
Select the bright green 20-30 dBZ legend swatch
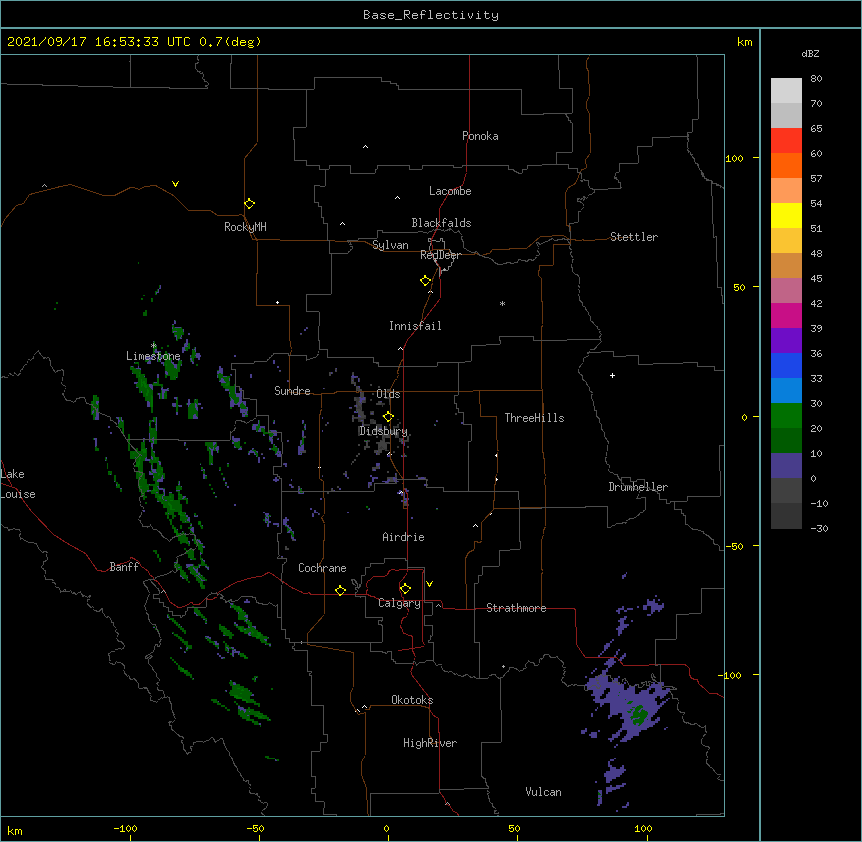click(786, 416)
